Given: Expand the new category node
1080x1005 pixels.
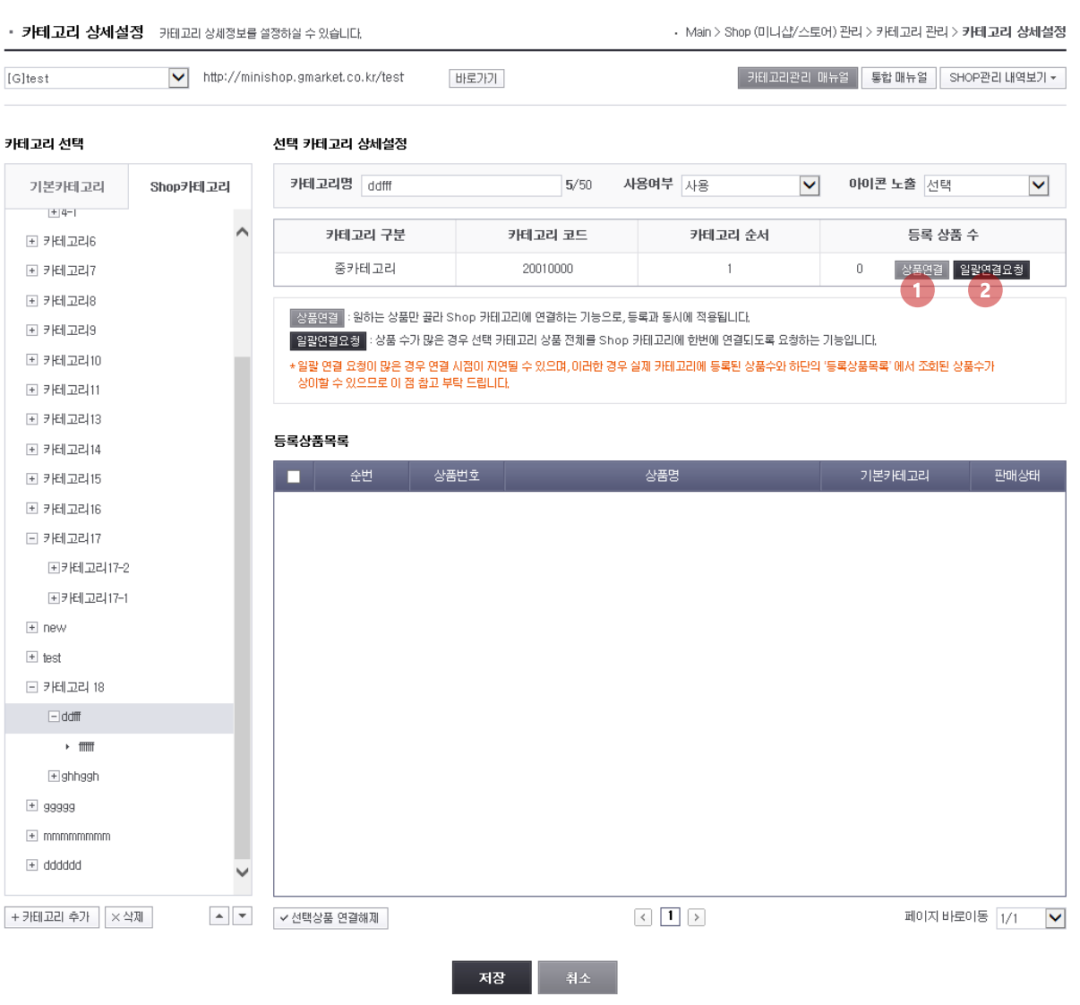Looking at the screenshot, I should 32,628.
